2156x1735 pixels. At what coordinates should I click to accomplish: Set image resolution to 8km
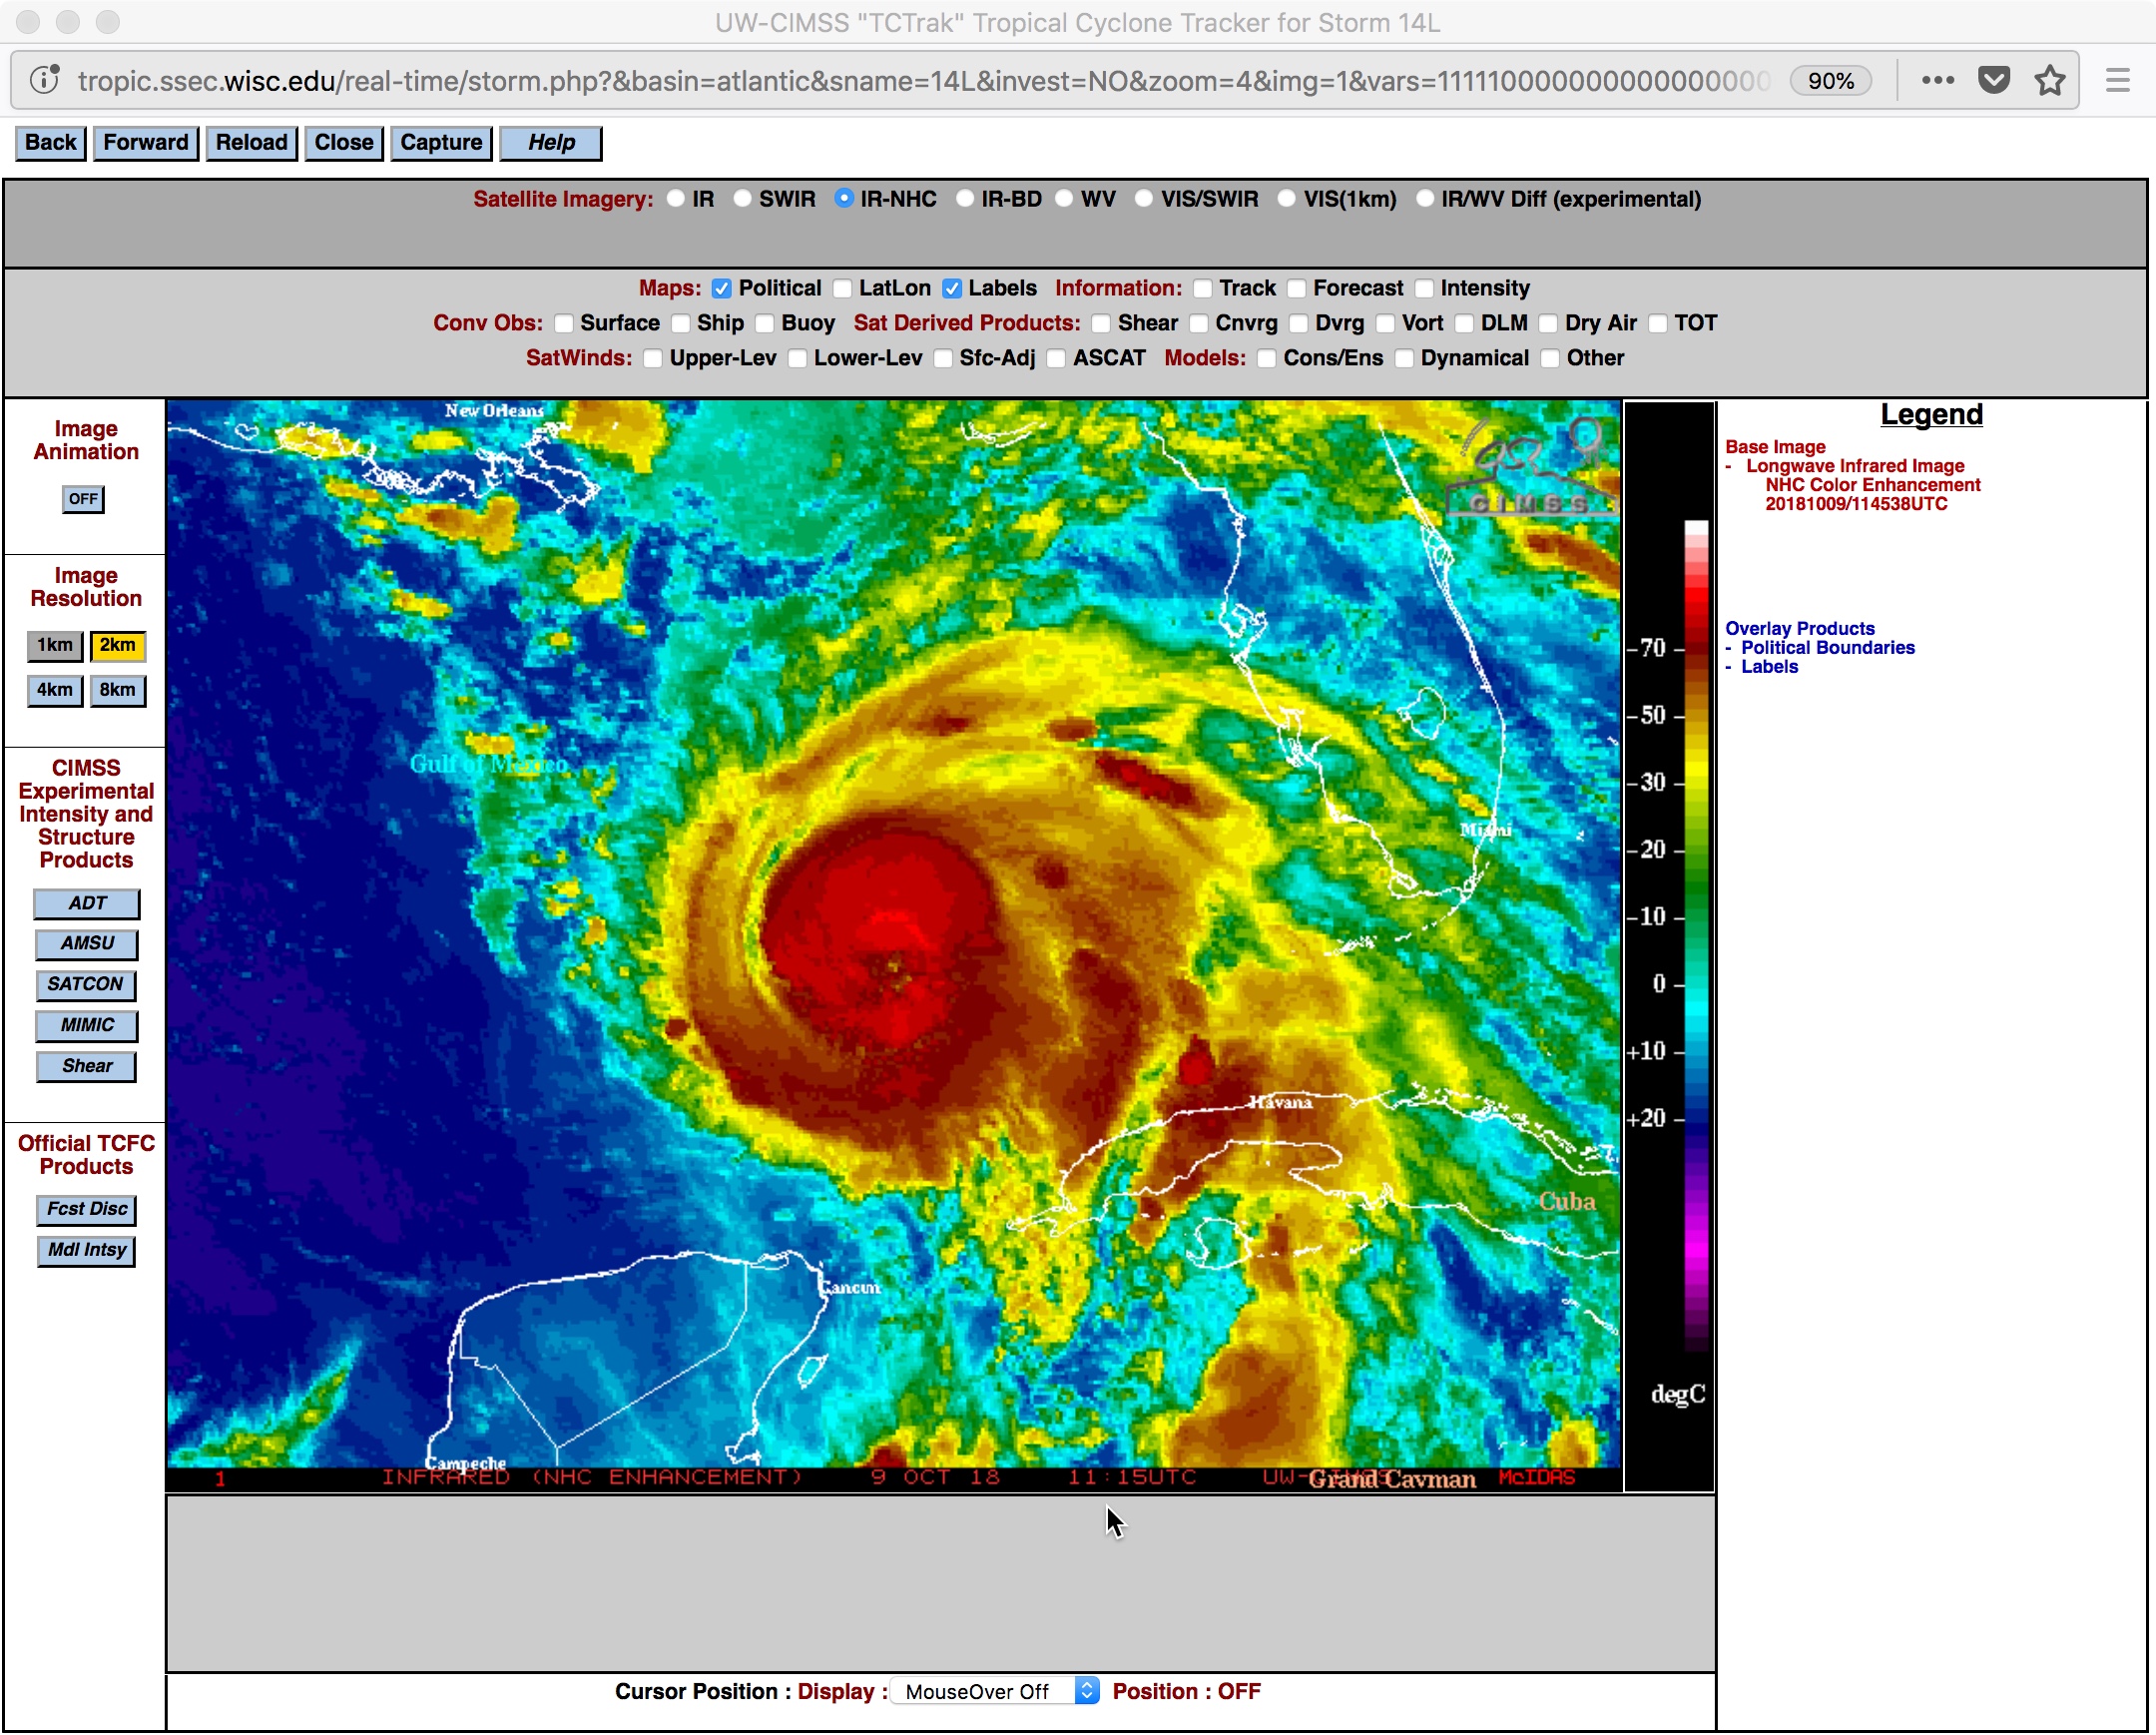point(118,691)
